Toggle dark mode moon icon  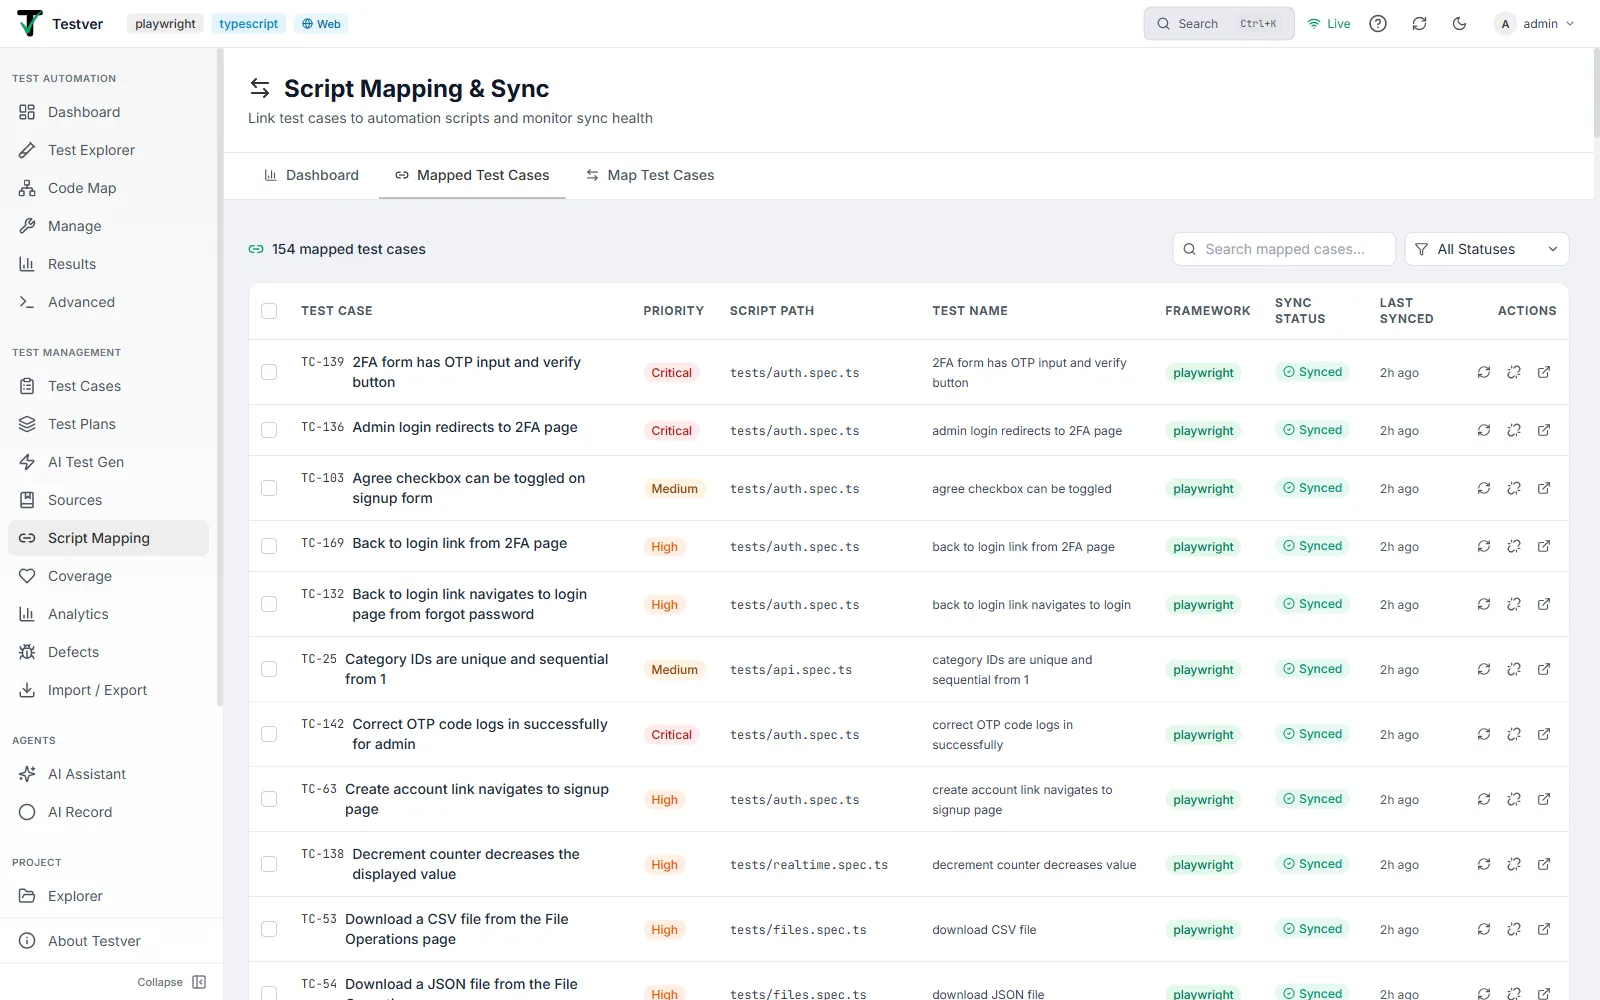(x=1459, y=24)
